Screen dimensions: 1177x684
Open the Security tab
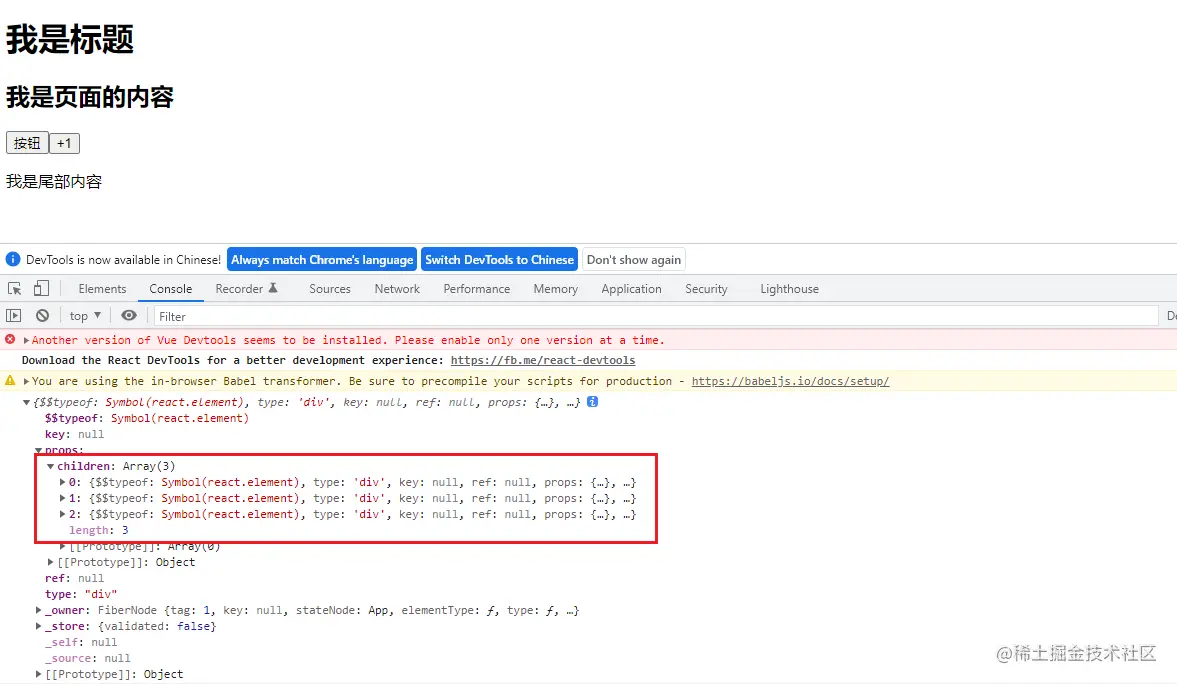click(706, 289)
